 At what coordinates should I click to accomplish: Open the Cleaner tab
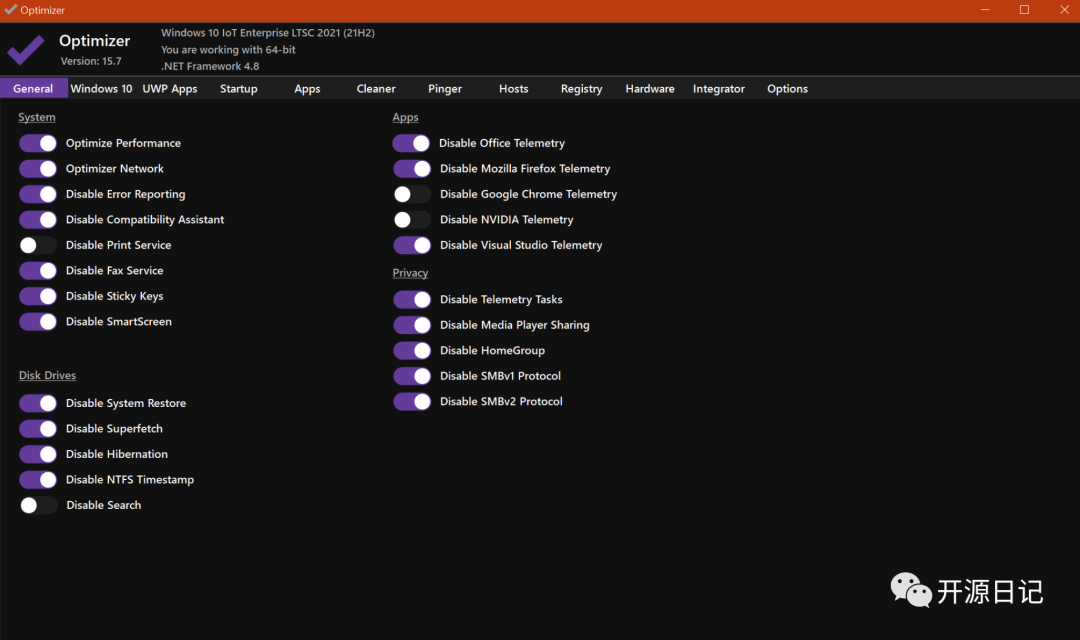pyautogui.click(x=376, y=88)
